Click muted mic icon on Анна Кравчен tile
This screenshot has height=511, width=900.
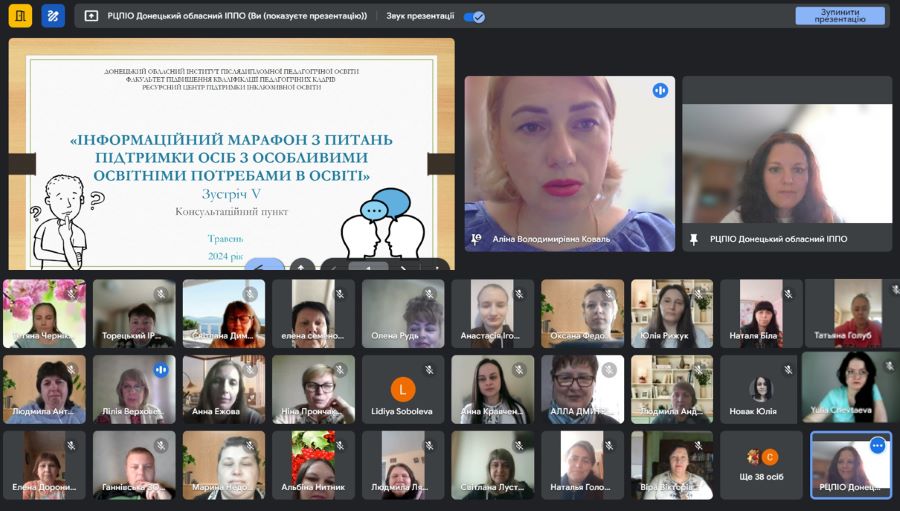pos(519,370)
